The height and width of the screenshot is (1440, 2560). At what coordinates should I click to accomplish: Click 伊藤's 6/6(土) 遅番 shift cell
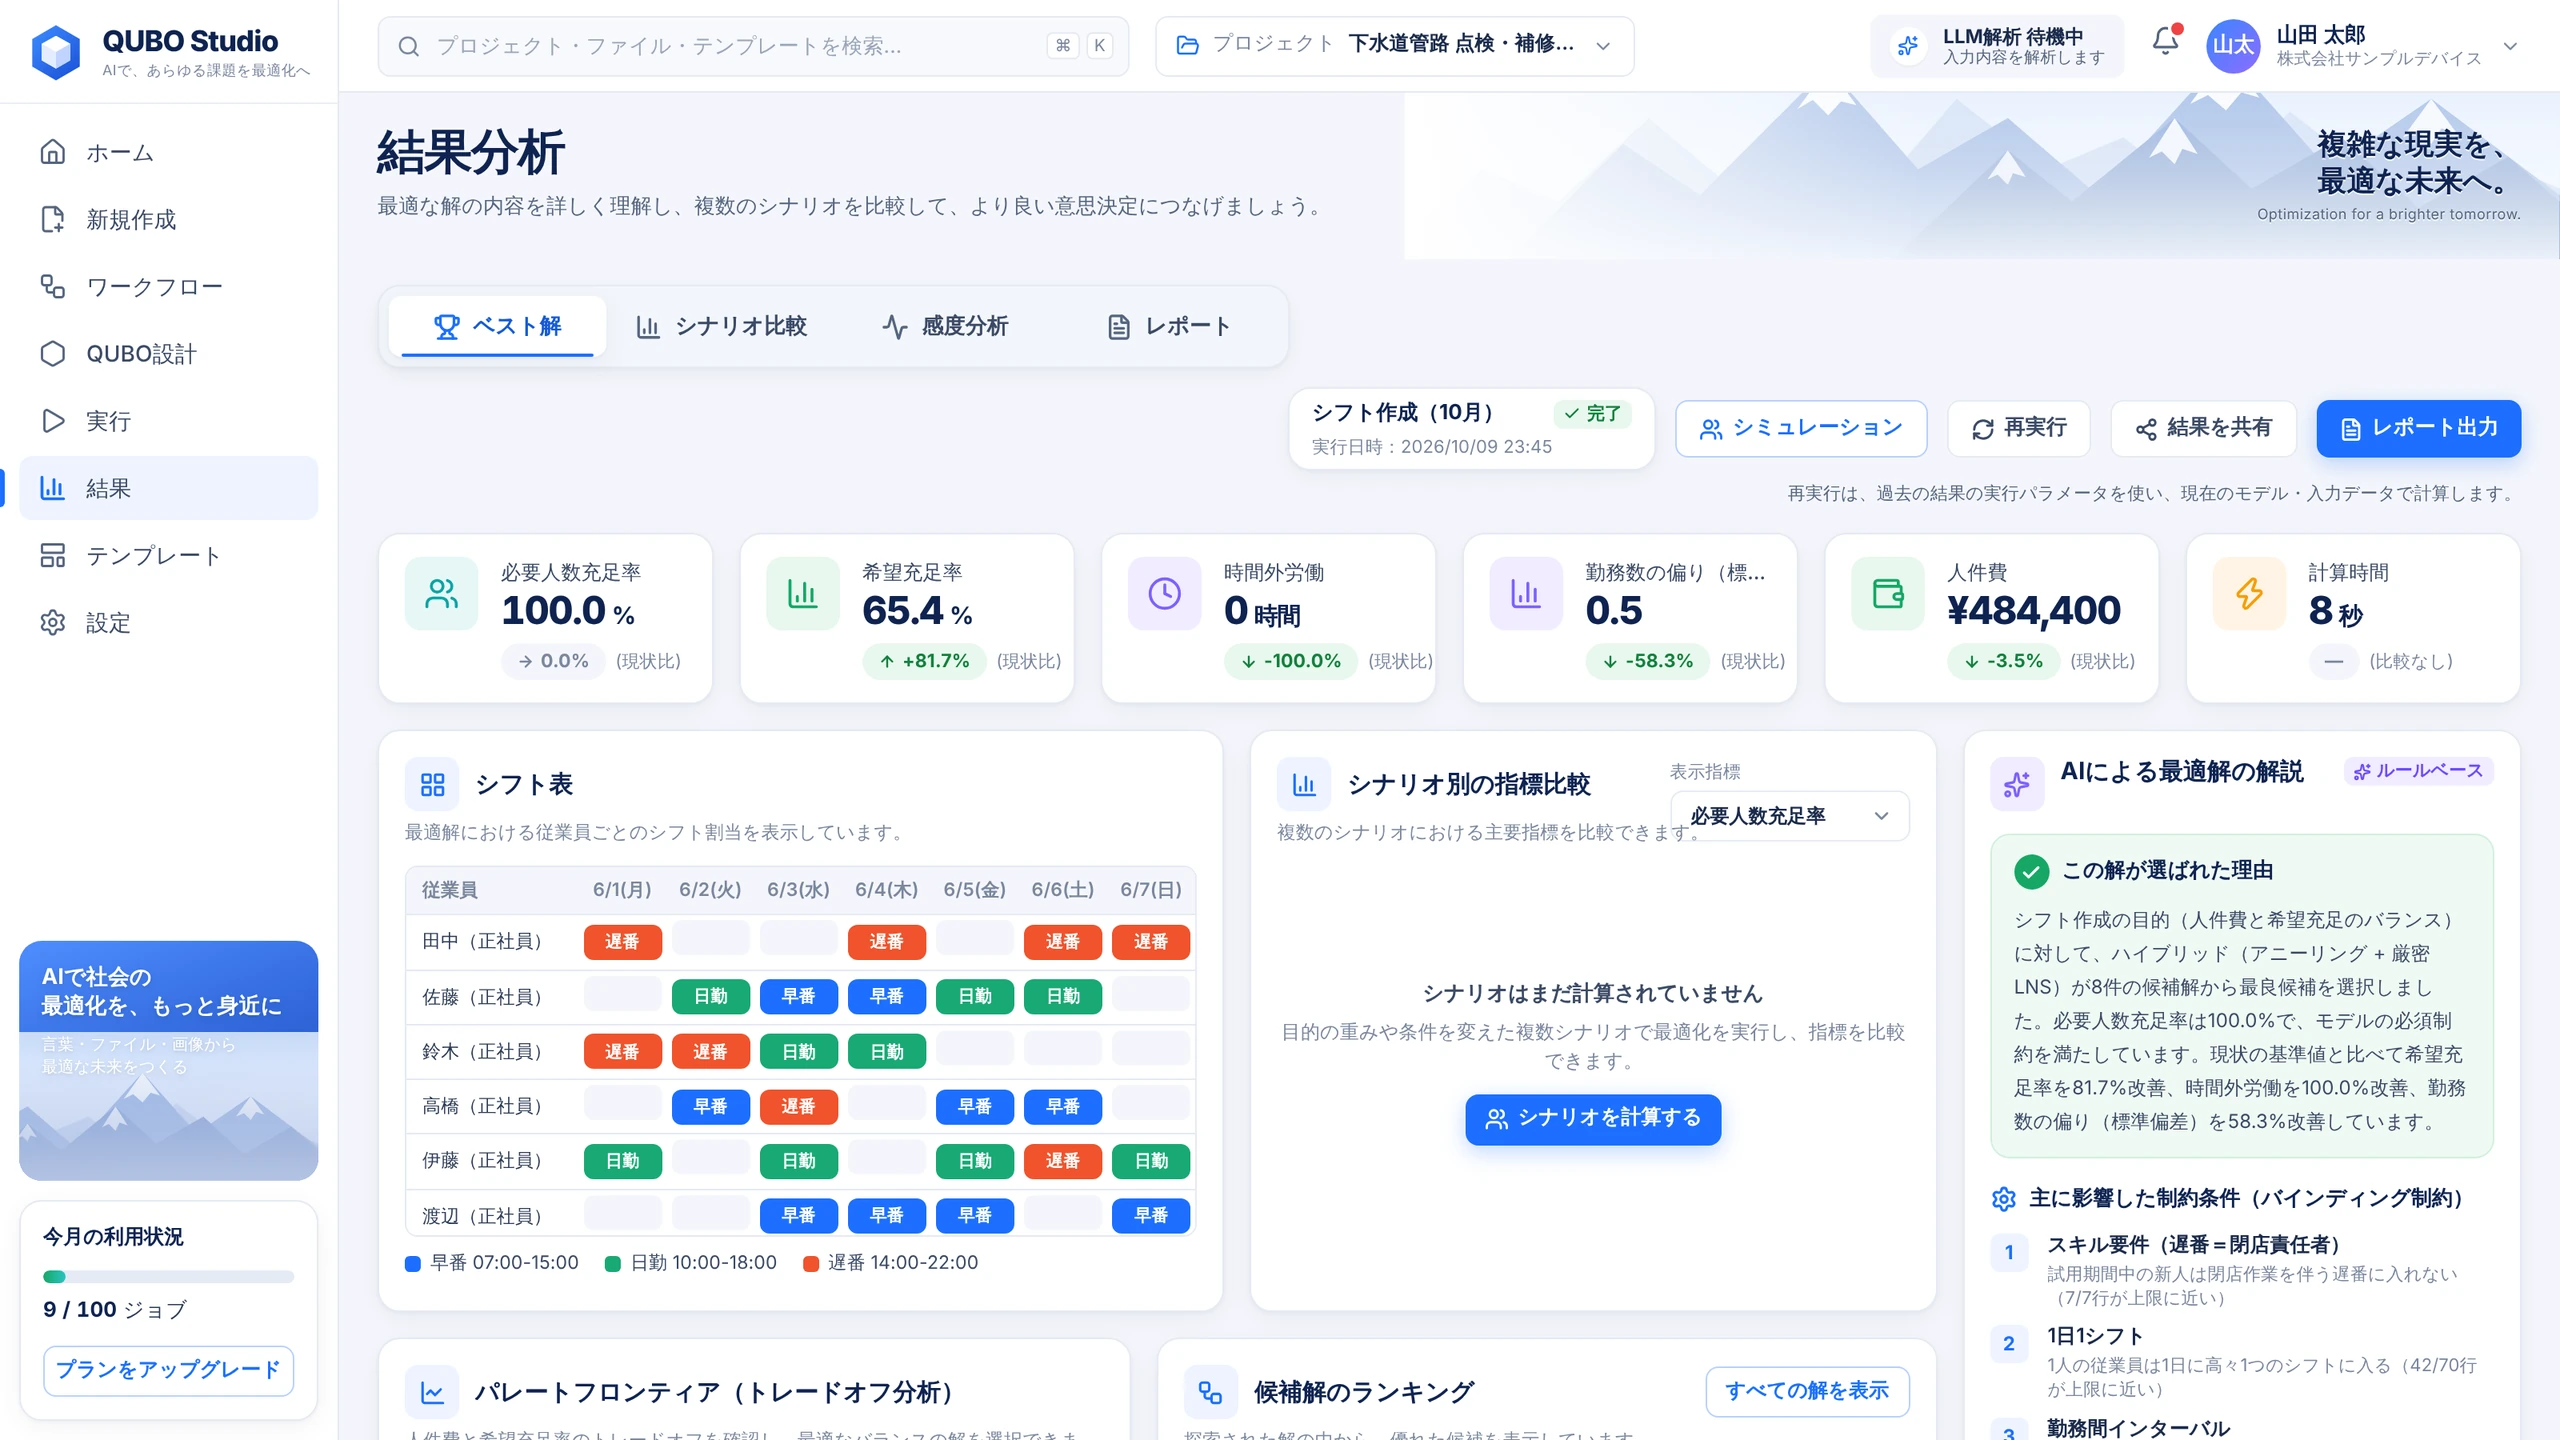click(x=1063, y=1161)
